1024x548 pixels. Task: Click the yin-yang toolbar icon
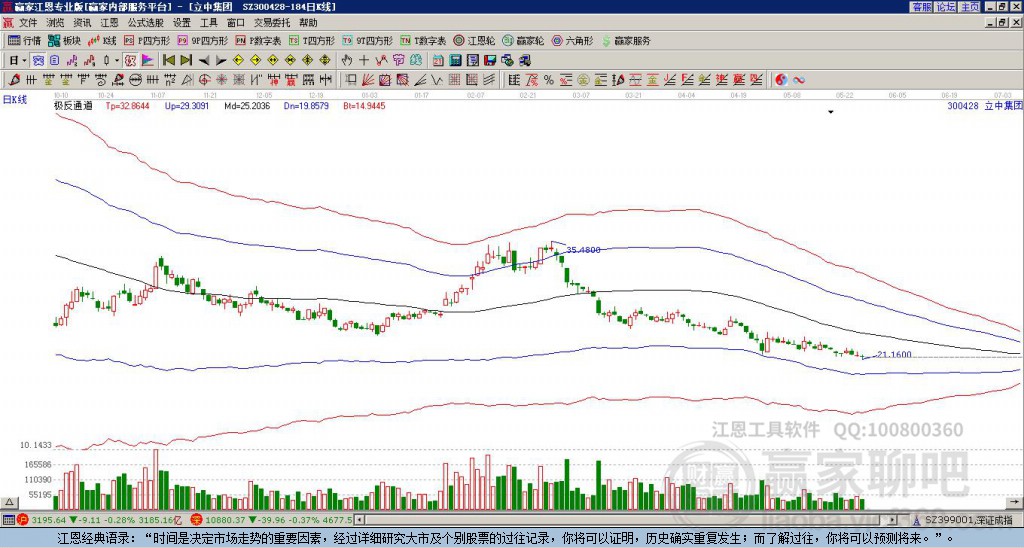pyautogui.click(x=781, y=80)
